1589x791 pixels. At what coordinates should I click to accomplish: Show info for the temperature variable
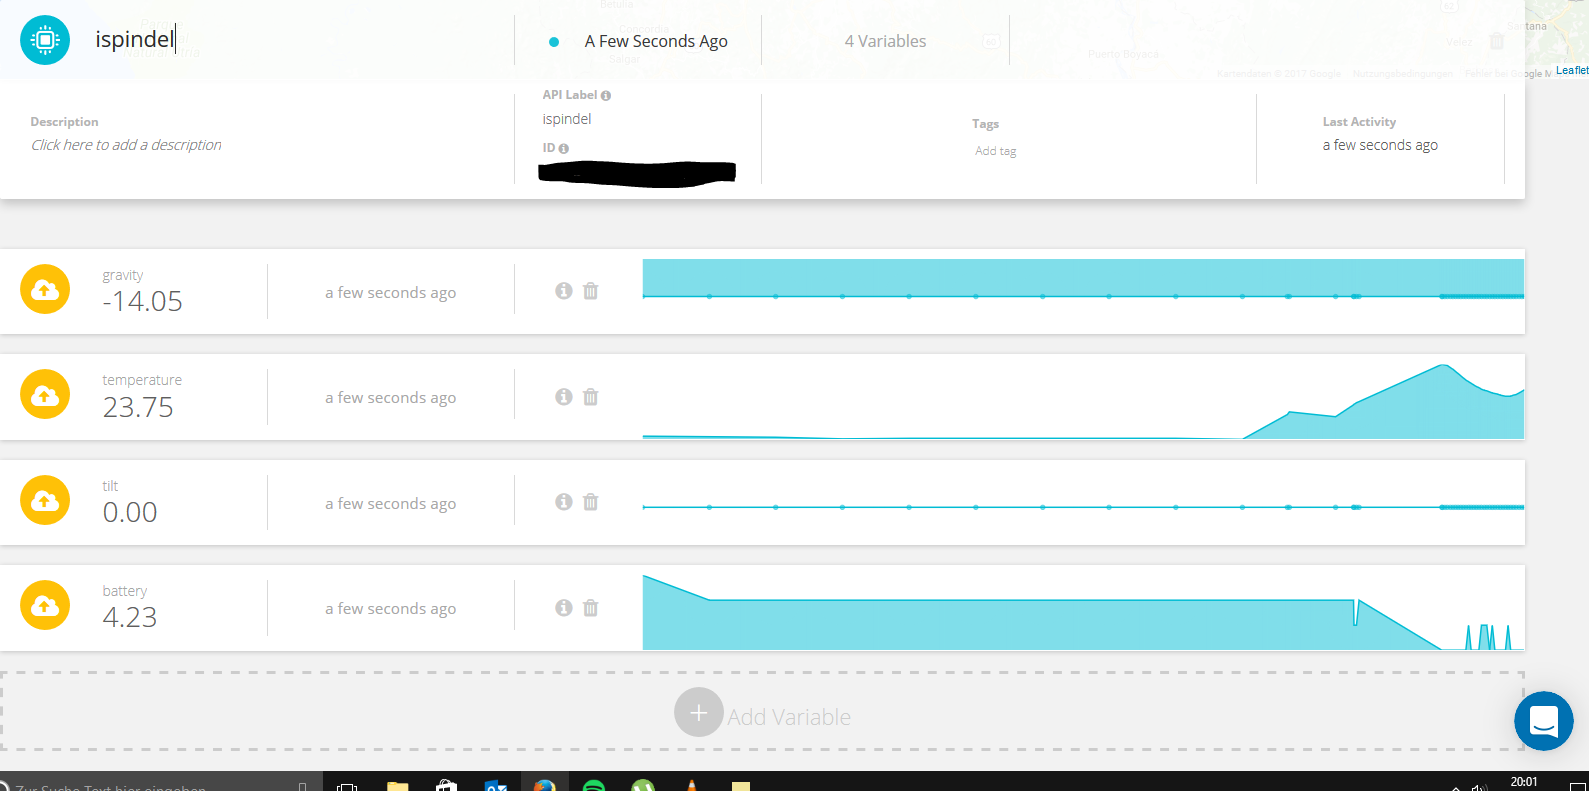click(564, 397)
